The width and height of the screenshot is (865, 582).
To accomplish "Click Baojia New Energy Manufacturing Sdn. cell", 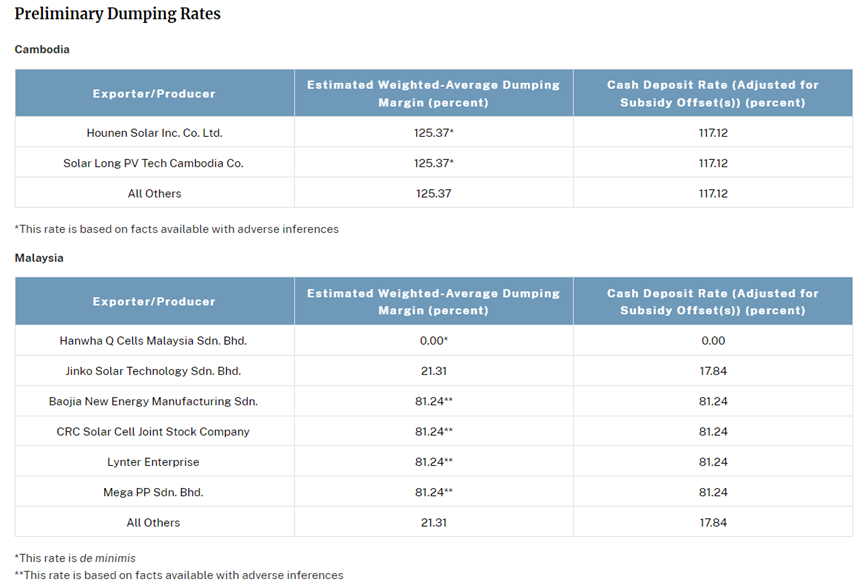I will 154,401.
